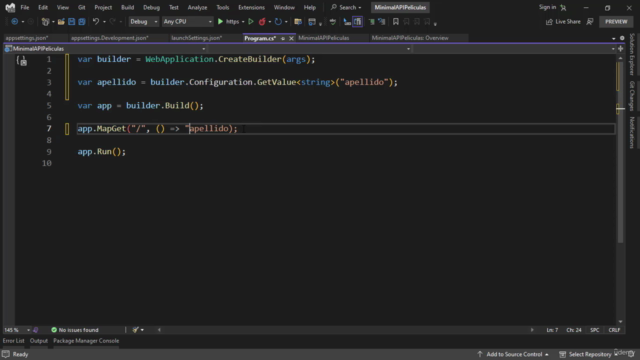The image size is (640, 360).
Task: Click the new item icon in toolbar
Action: pyautogui.click(x=45, y=22)
